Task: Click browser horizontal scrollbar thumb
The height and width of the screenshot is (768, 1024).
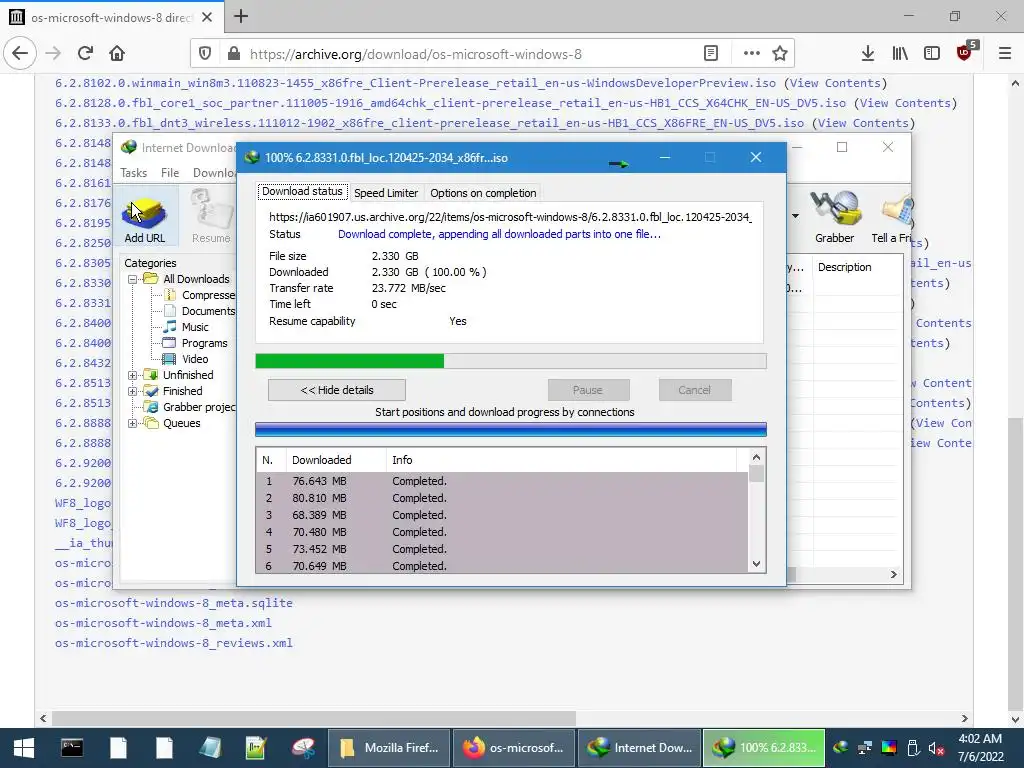Action: tap(313, 718)
